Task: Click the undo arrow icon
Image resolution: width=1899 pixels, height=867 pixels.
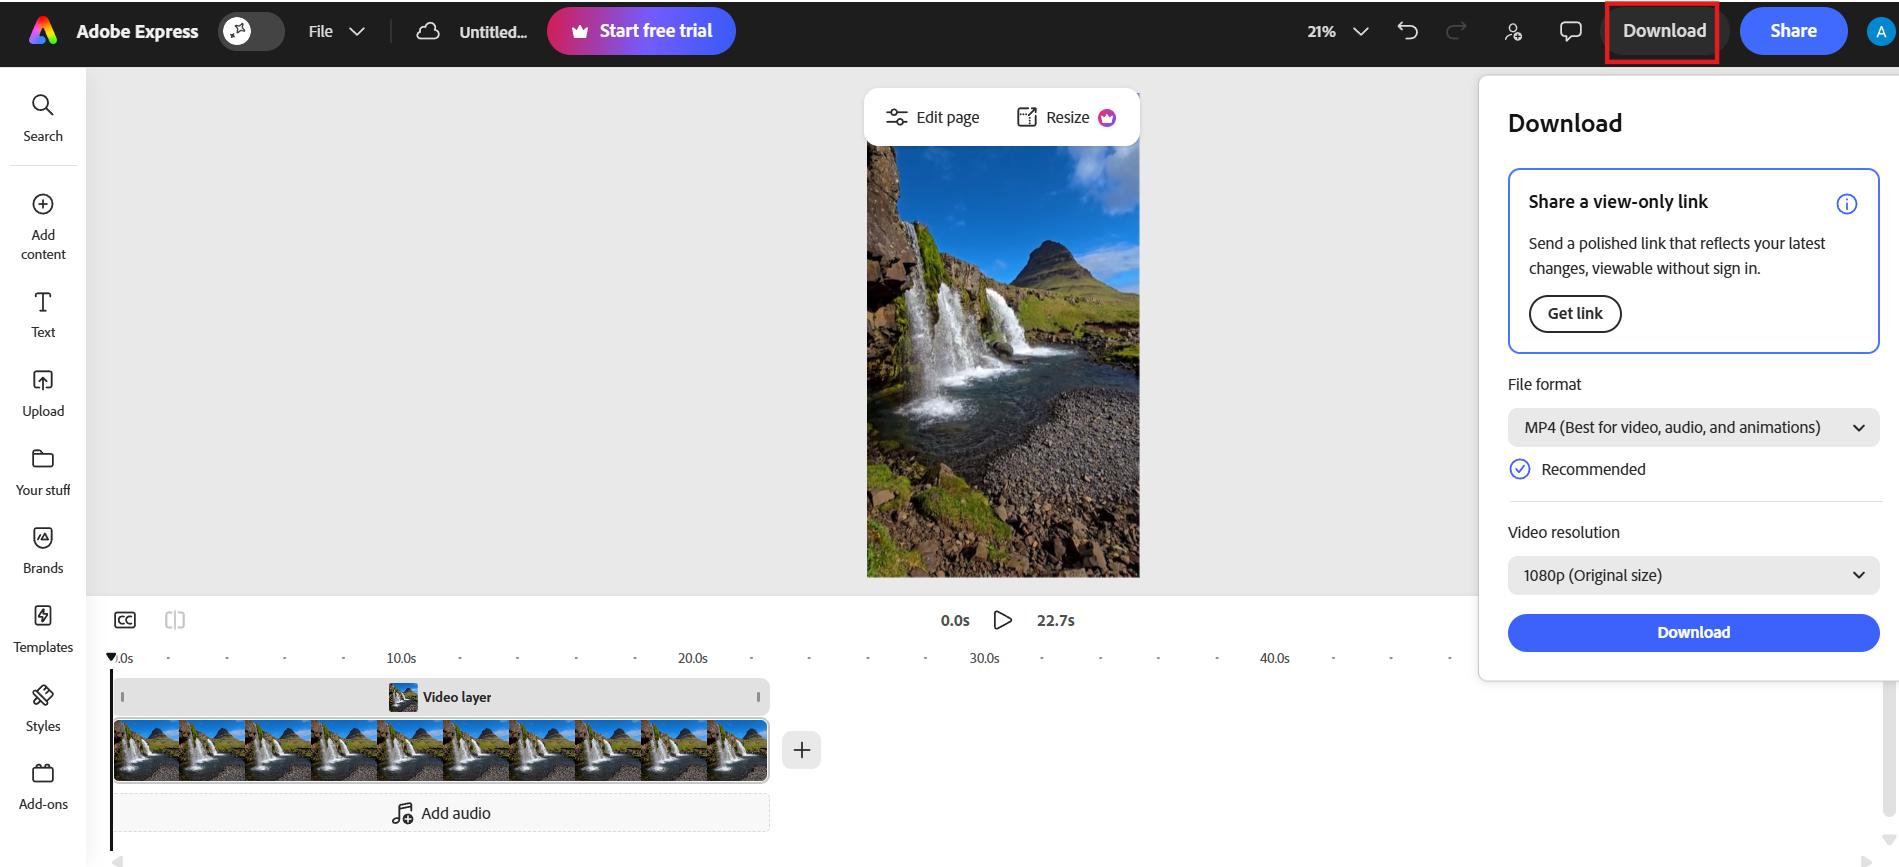Action: coord(1407,31)
